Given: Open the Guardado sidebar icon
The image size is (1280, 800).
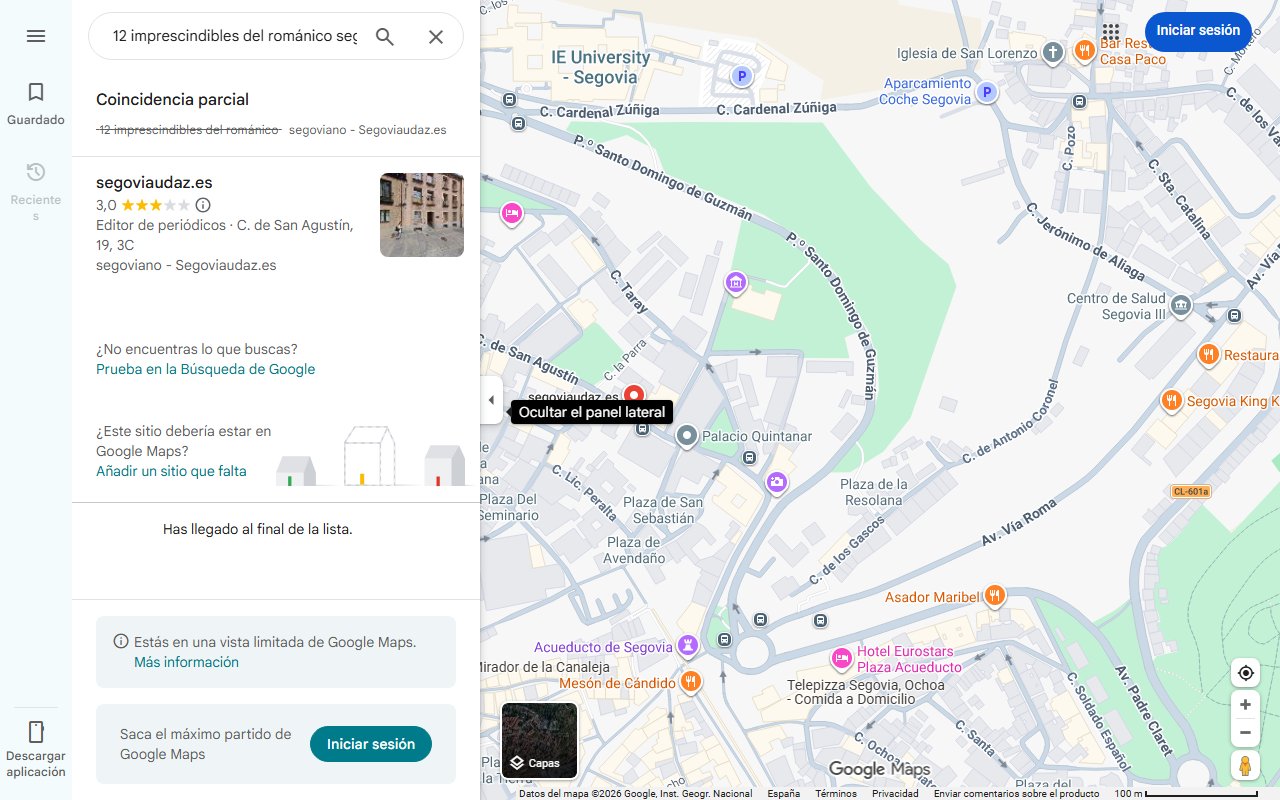Looking at the screenshot, I should tap(35, 91).
